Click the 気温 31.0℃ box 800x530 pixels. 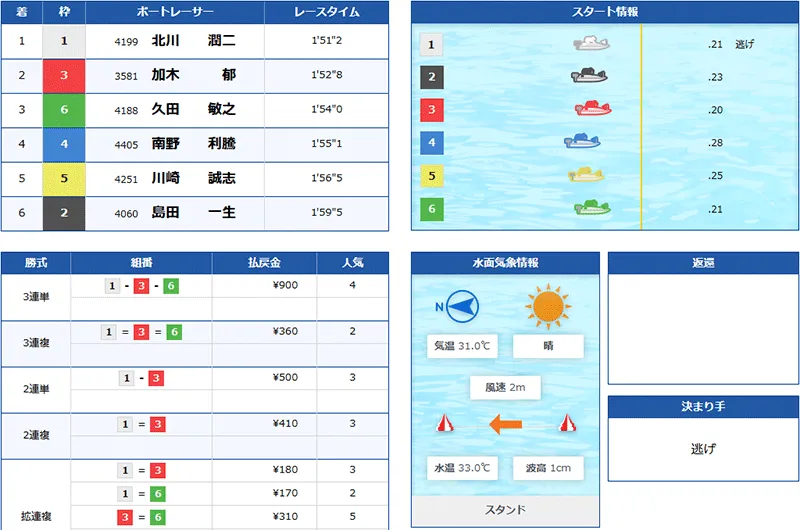pyautogui.click(x=462, y=346)
